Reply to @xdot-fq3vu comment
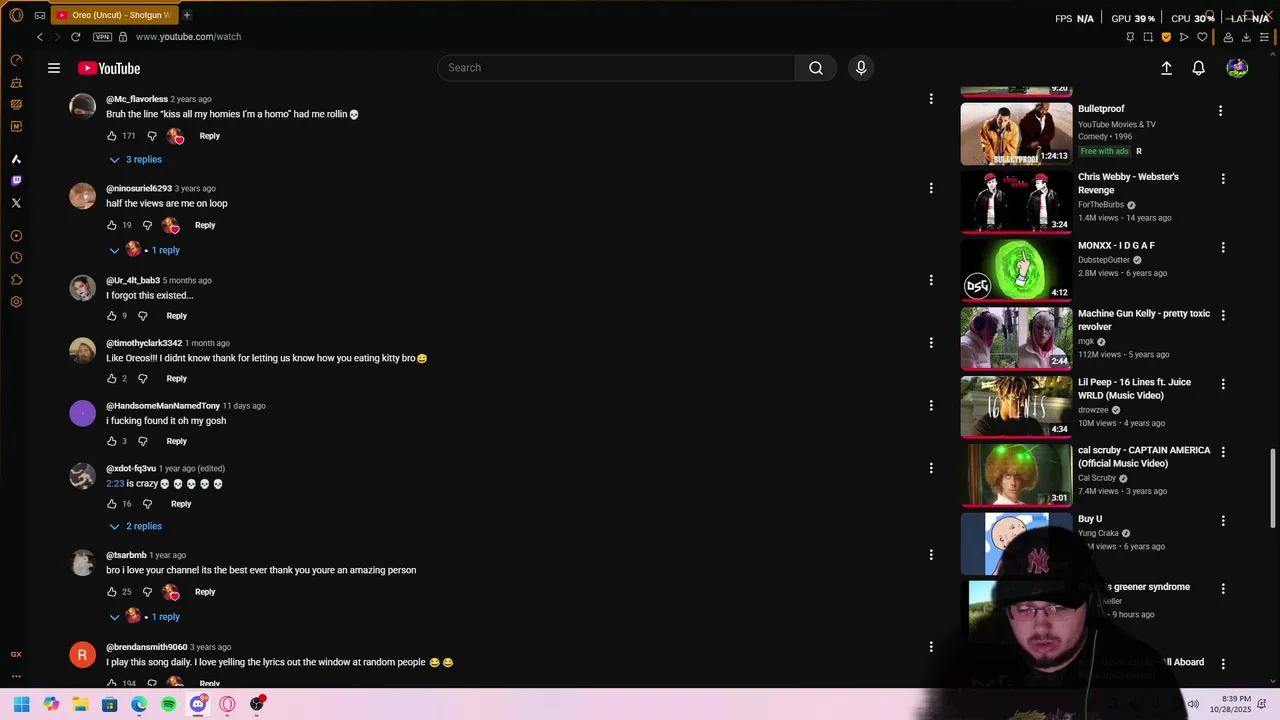 pos(181,504)
